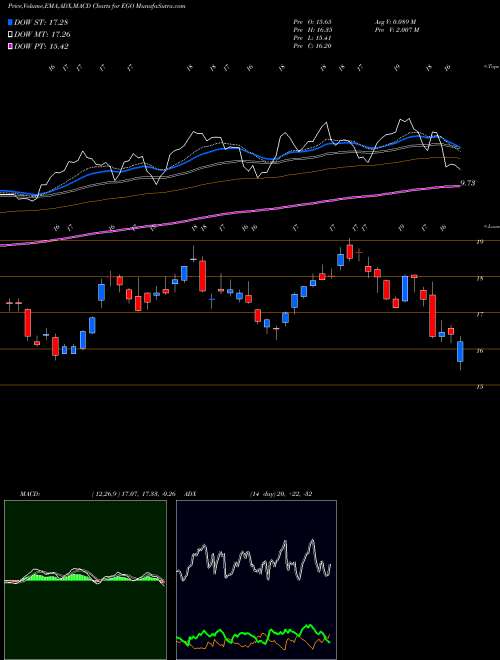Click the MACD (12,26,9) values text
This screenshot has width=500, height=660.
132,493
